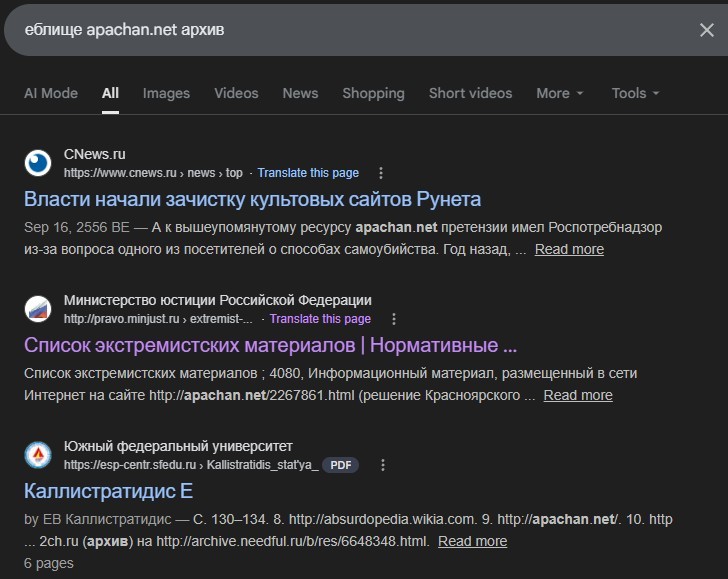Clear the search box with X icon

coord(706,30)
